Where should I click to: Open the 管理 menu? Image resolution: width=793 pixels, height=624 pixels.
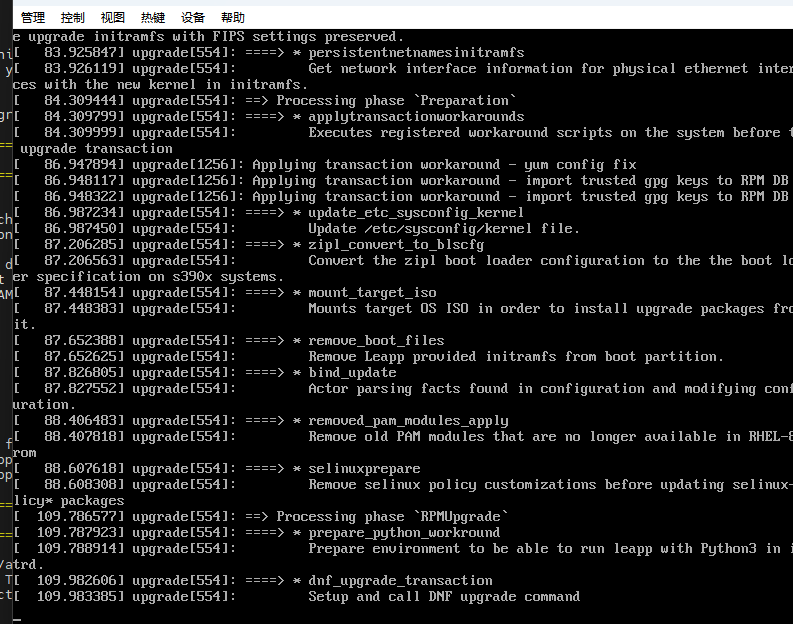33,18
